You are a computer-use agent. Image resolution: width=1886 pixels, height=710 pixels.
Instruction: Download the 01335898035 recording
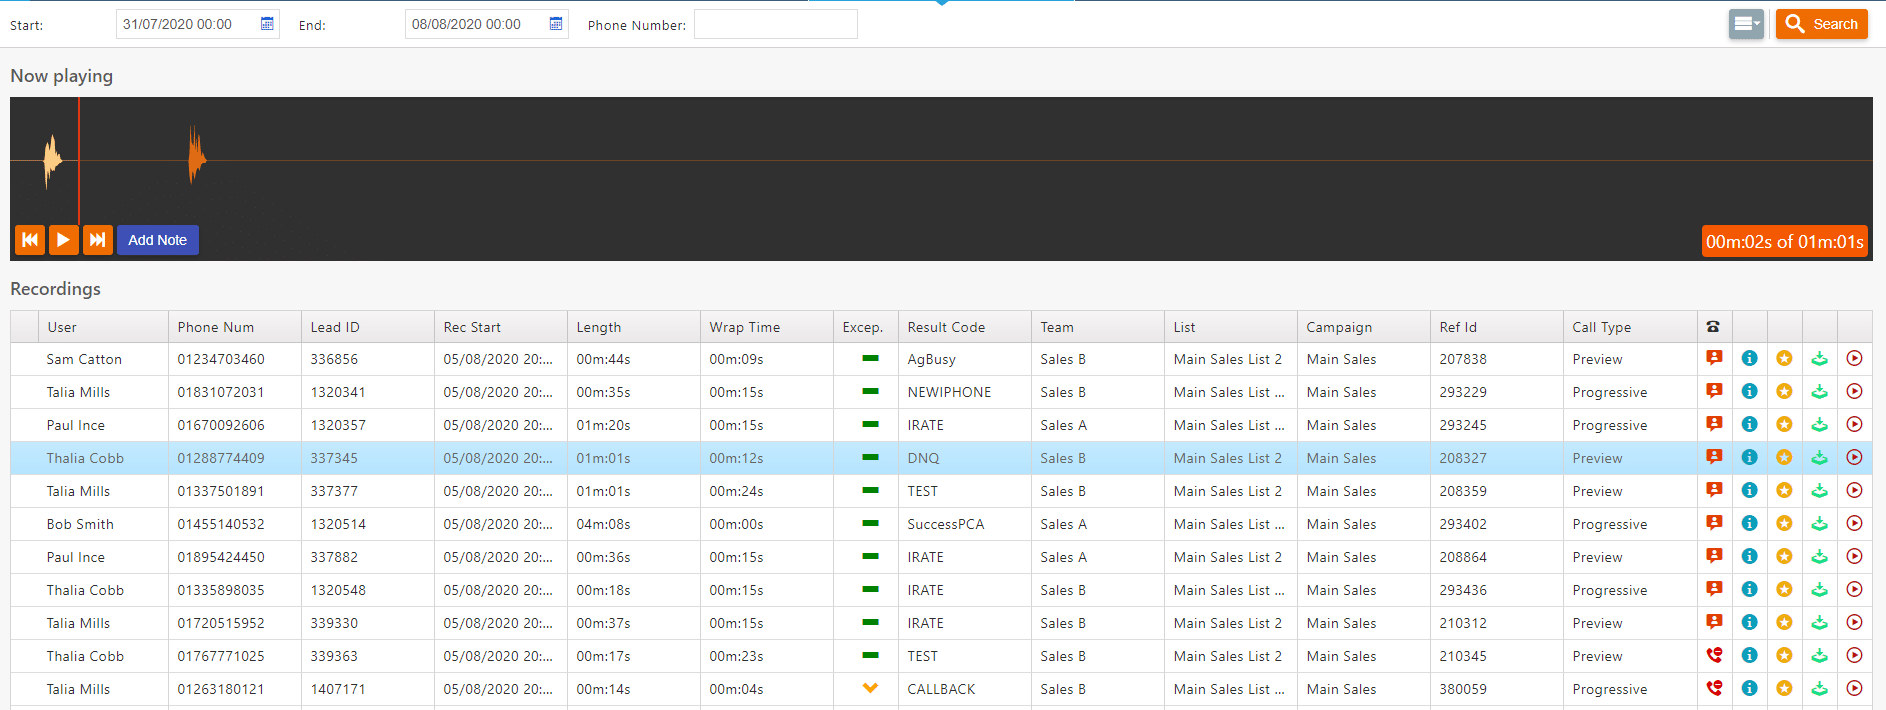(1819, 589)
